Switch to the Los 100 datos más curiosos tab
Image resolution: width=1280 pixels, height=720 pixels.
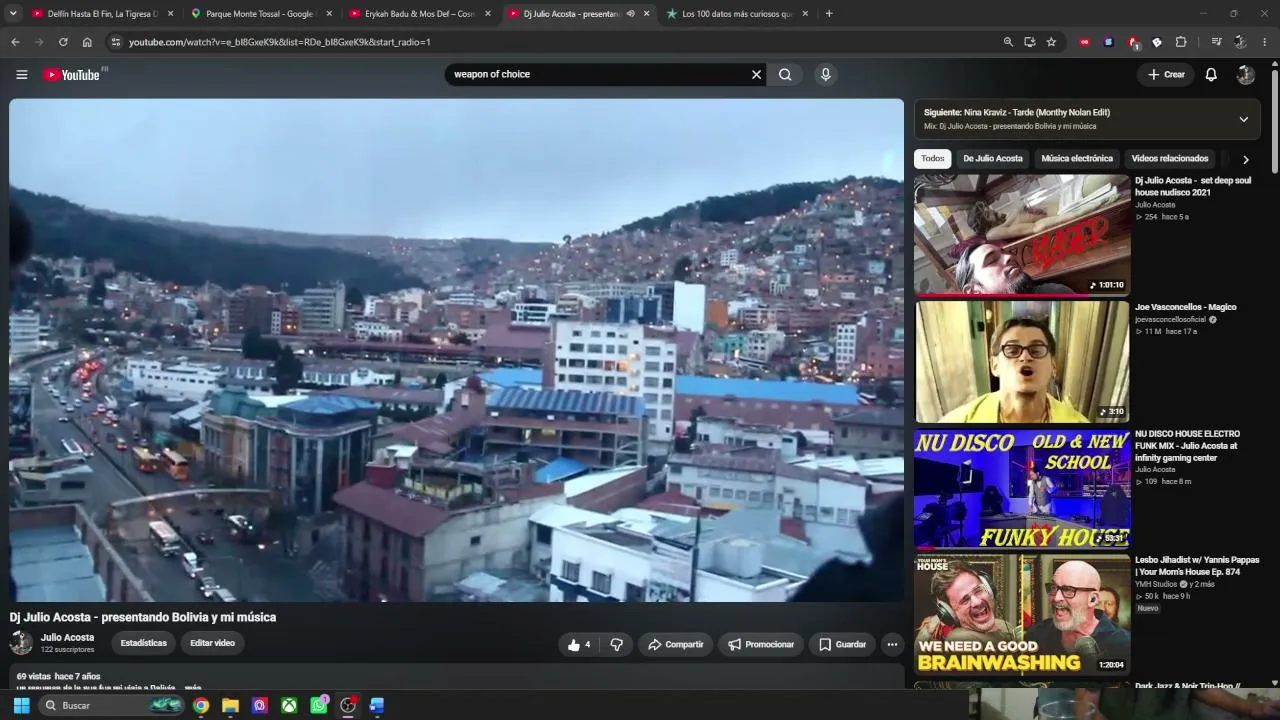coord(738,14)
